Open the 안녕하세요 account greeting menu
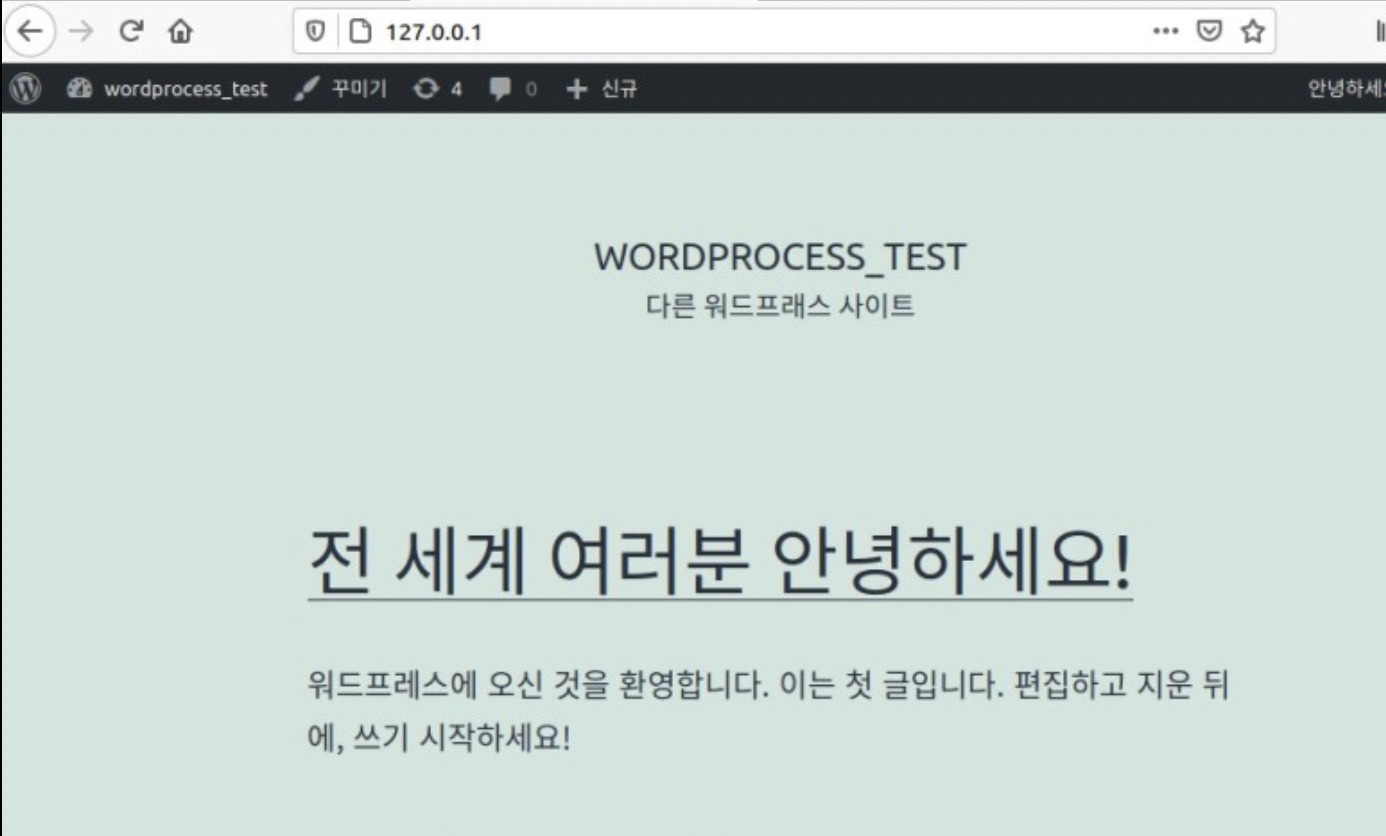Image resolution: width=1386 pixels, height=836 pixels. [1346, 89]
